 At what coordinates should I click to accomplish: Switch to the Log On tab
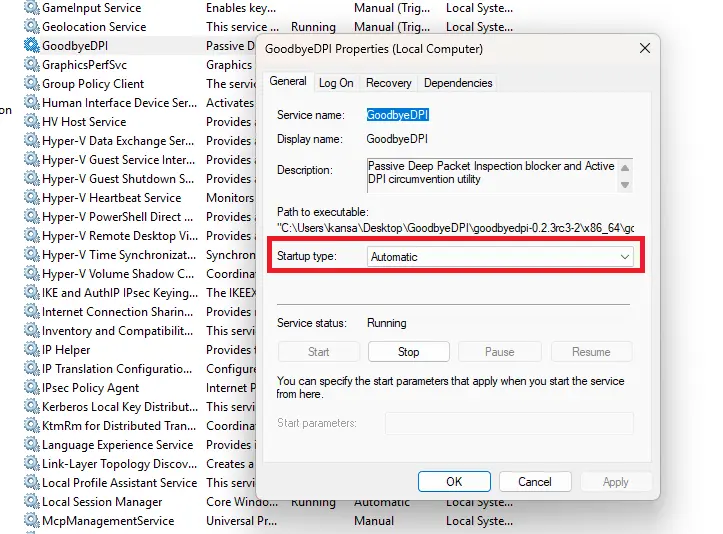point(336,83)
